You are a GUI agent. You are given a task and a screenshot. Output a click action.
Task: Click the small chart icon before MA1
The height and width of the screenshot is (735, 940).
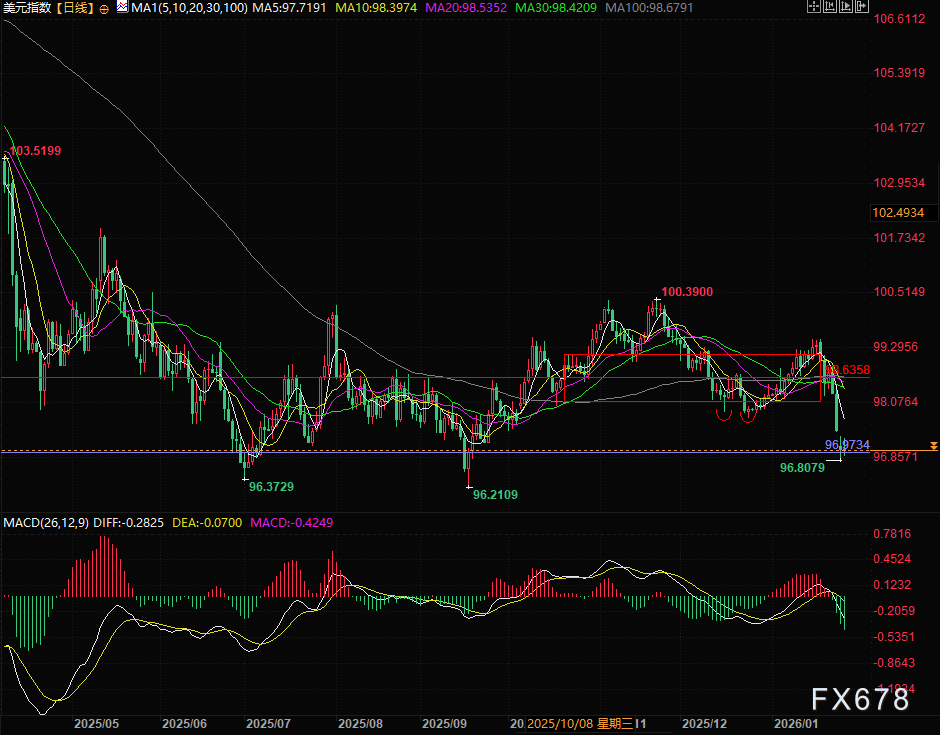(x=122, y=7)
